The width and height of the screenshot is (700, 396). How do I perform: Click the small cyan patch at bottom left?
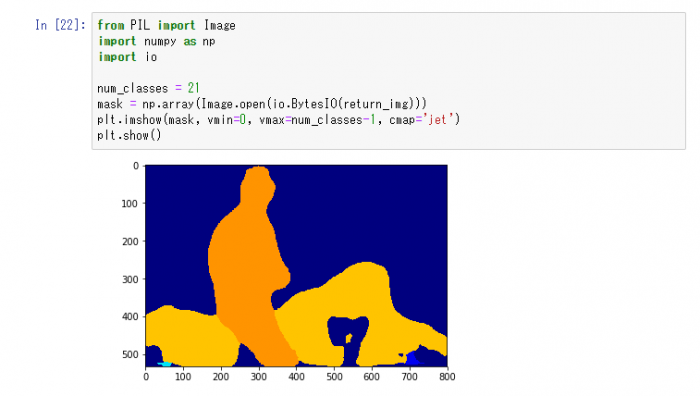tap(165, 364)
